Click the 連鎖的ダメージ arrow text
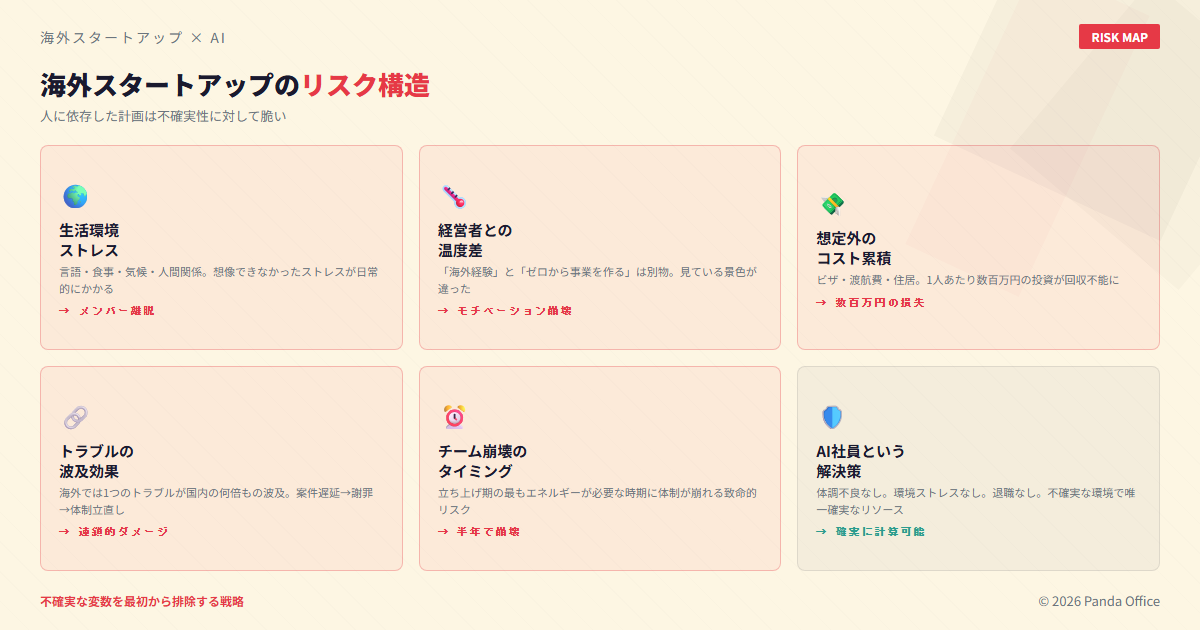The image size is (1200, 630). [x=114, y=532]
